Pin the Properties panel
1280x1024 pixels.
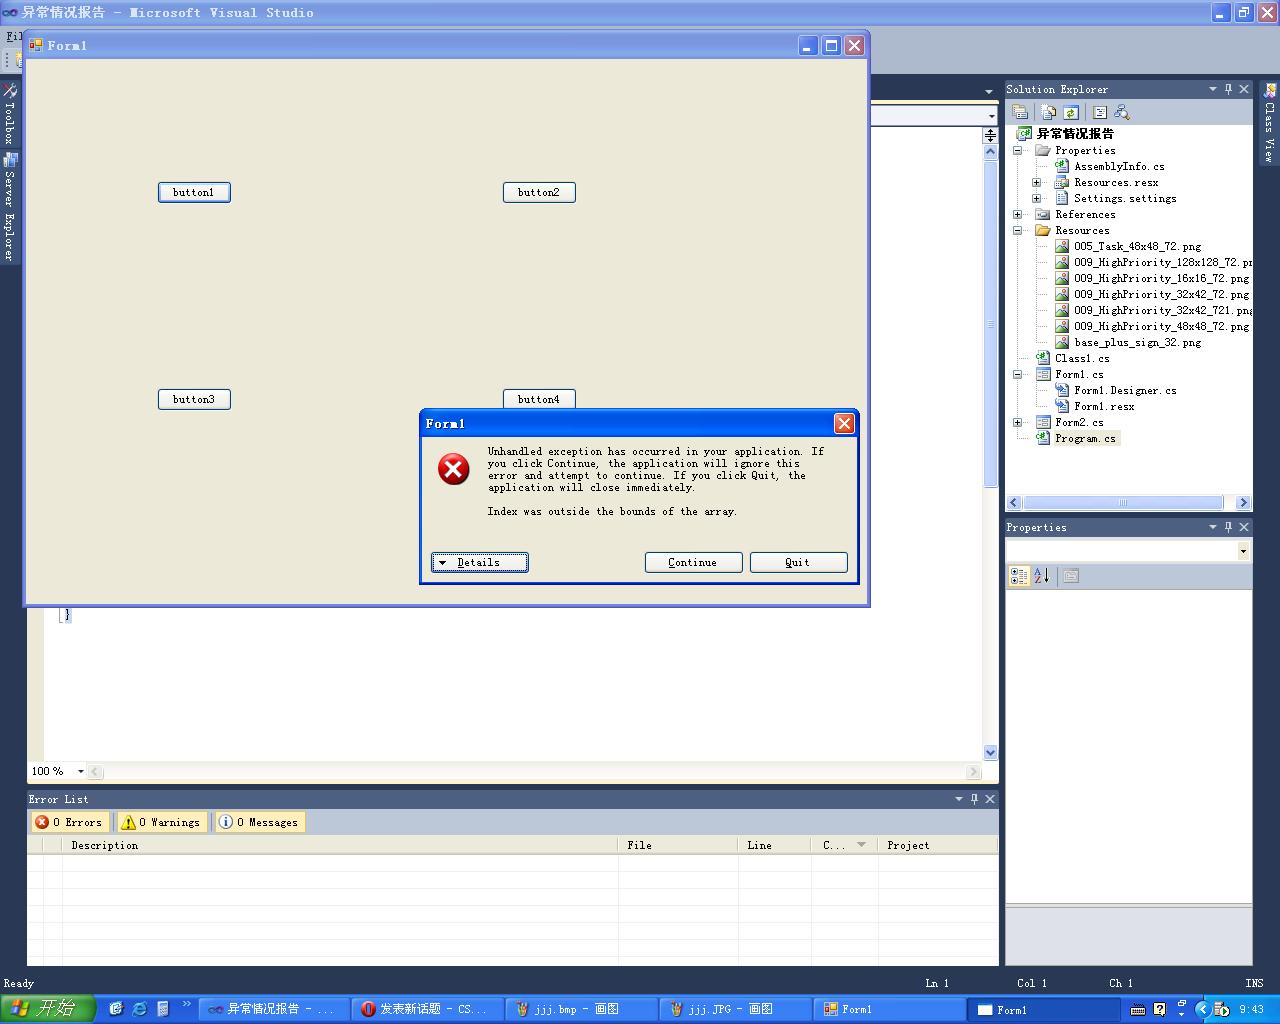[1229, 527]
